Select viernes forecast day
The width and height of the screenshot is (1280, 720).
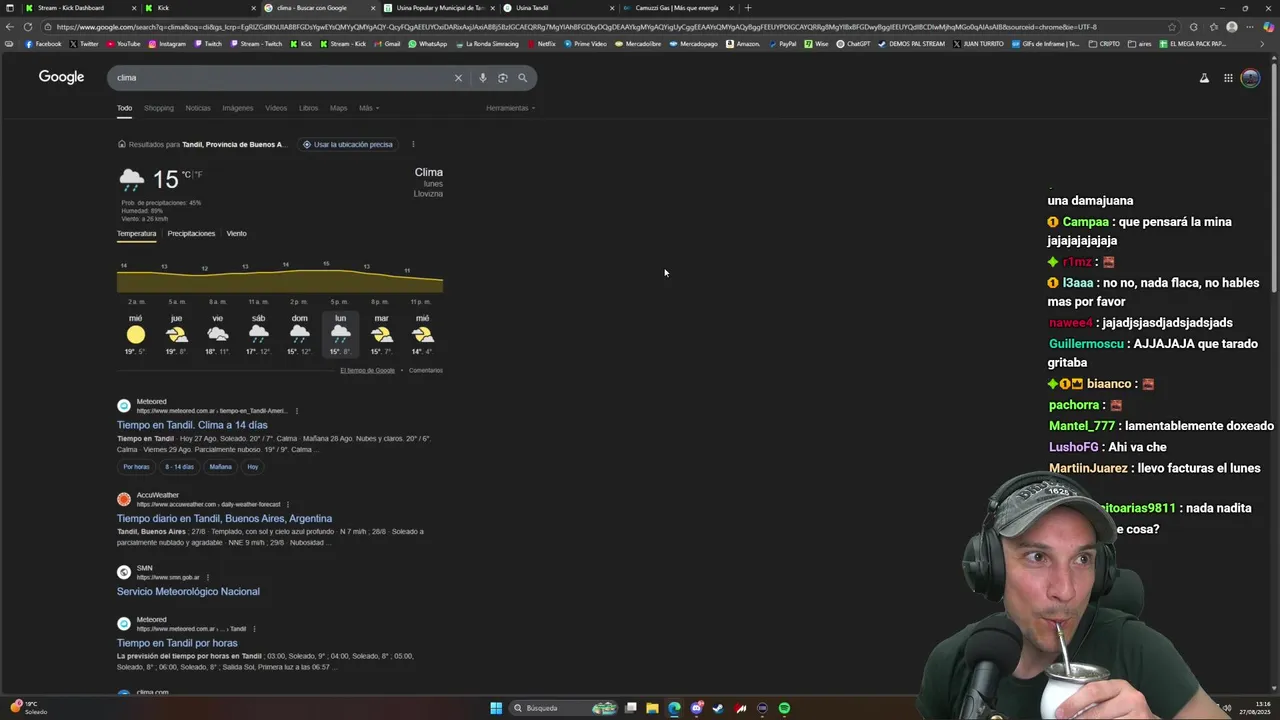(217, 335)
